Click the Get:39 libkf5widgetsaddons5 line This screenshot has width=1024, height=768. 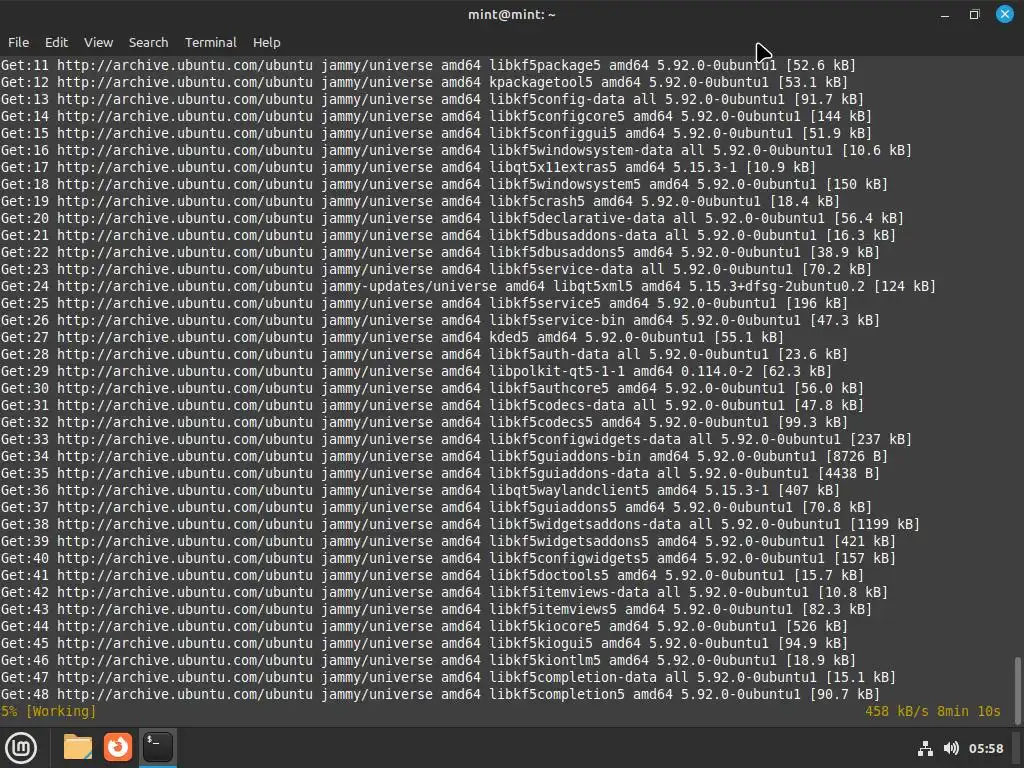pos(448,541)
